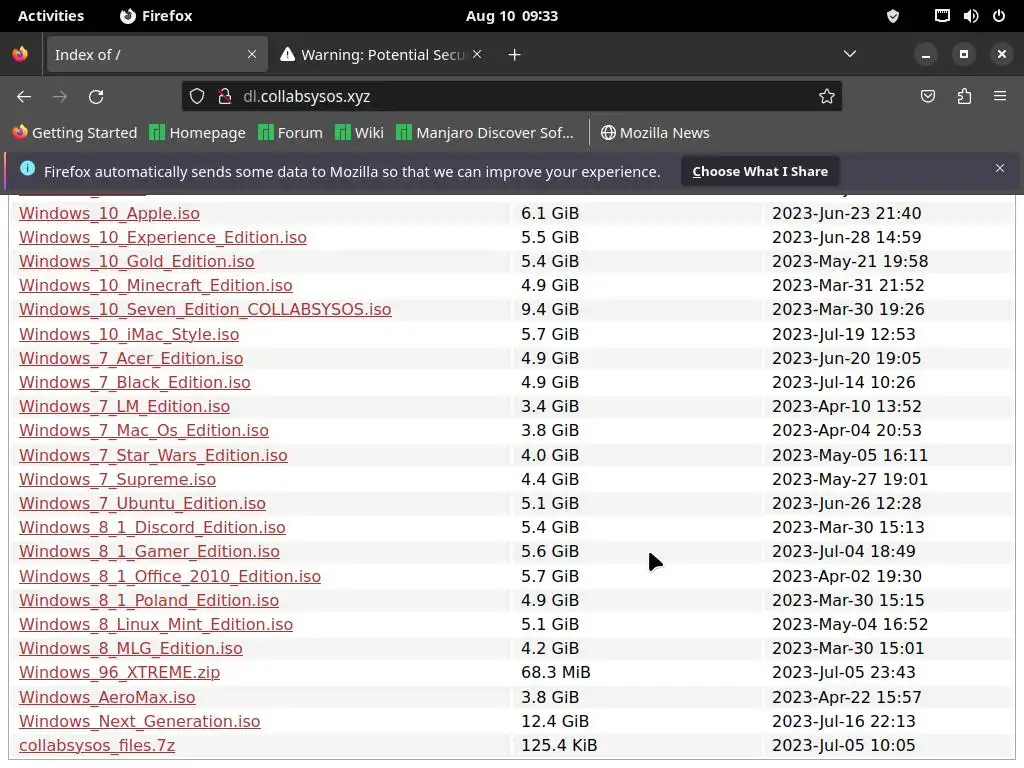Expand the list all tabs chevron
This screenshot has height=768, width=1024.
click(850, 54)
